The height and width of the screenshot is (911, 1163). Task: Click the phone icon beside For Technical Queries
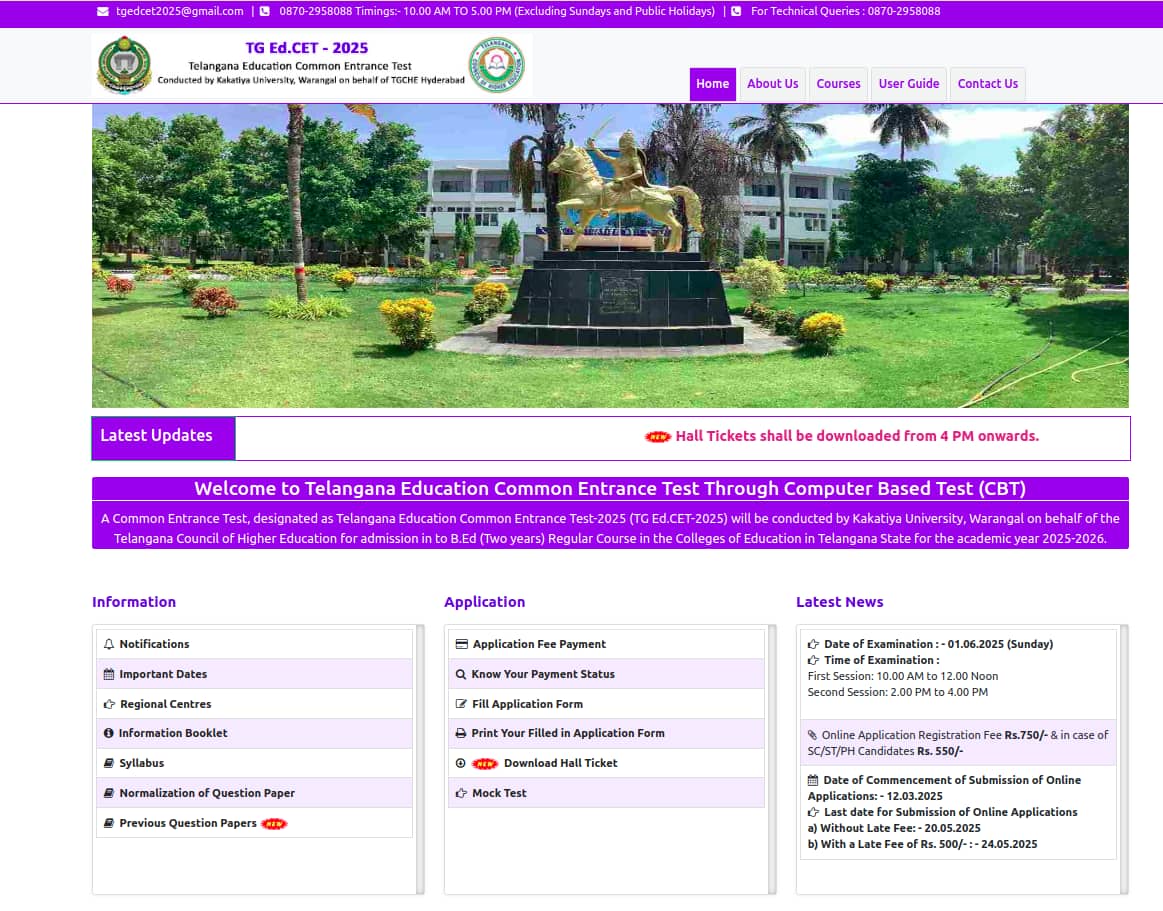[x=736, y=11]
